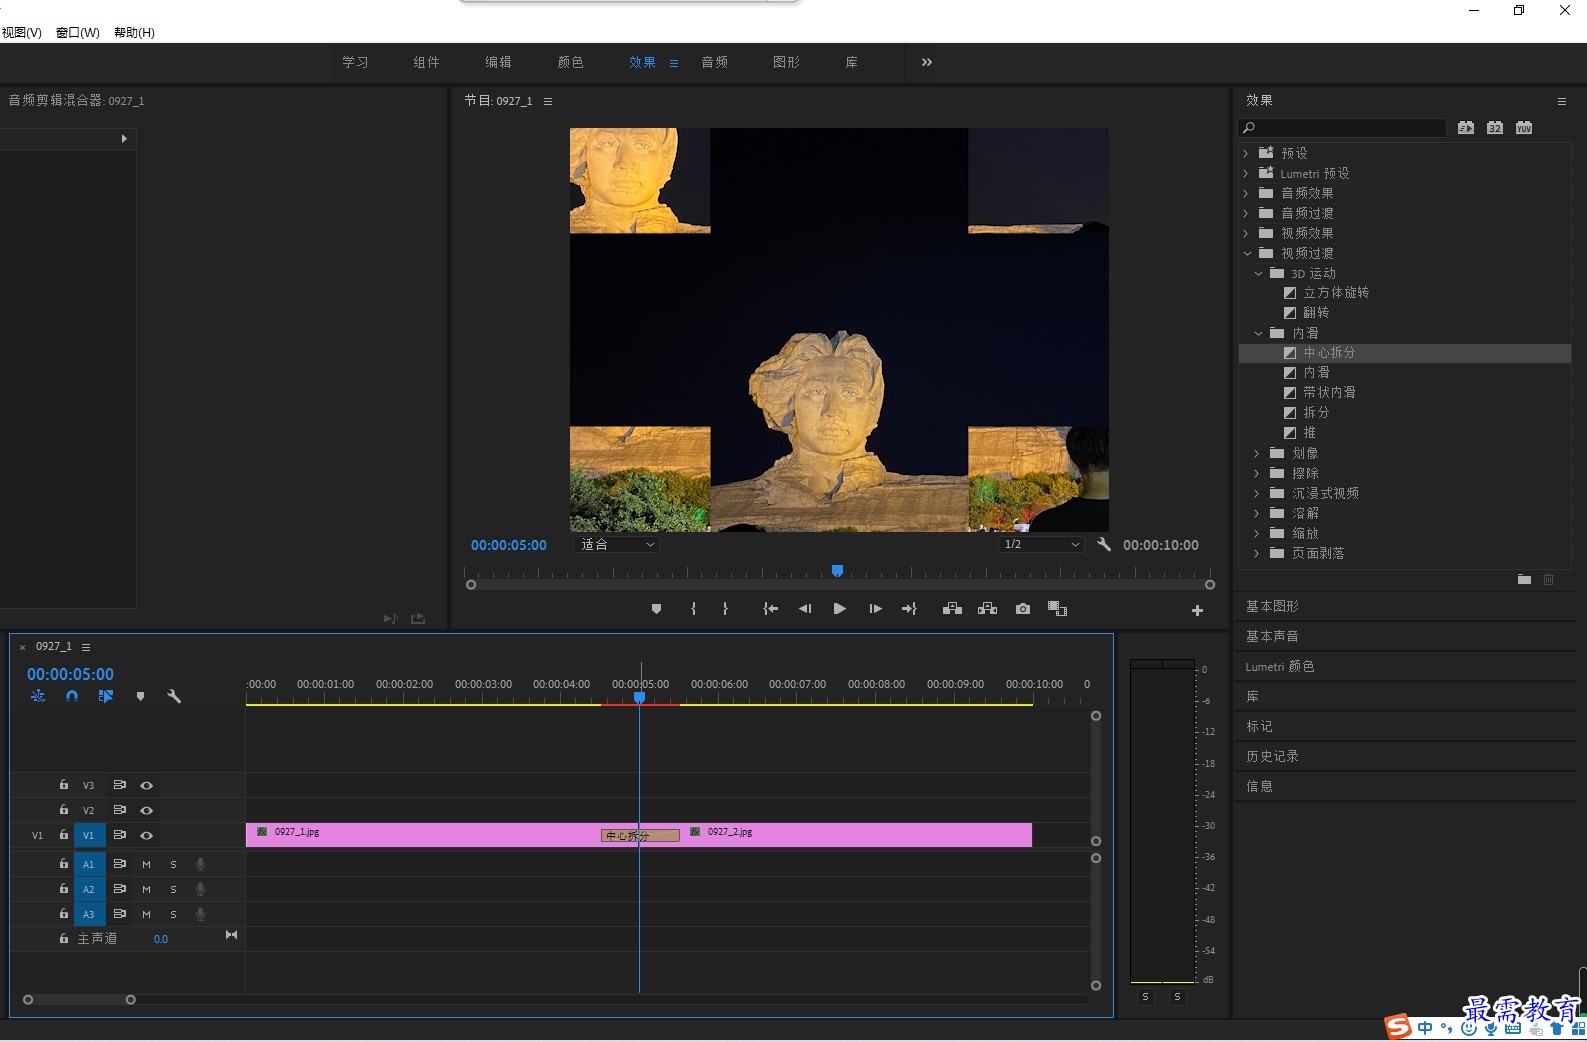Open the button editor plus icon
Image resolution: width=1587 pixels, height=1042 pixels.
click(x=1197, y=611)
